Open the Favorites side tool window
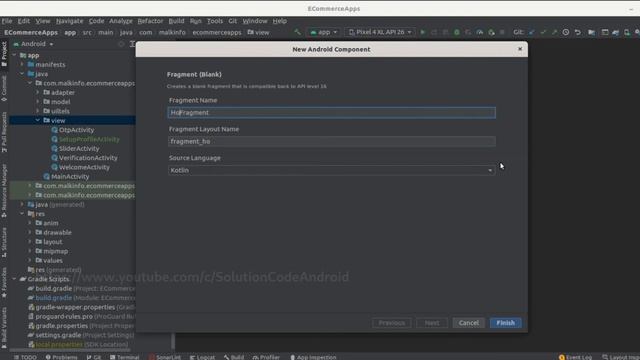The height and width of the screenshot is (360, 640). 4,282
